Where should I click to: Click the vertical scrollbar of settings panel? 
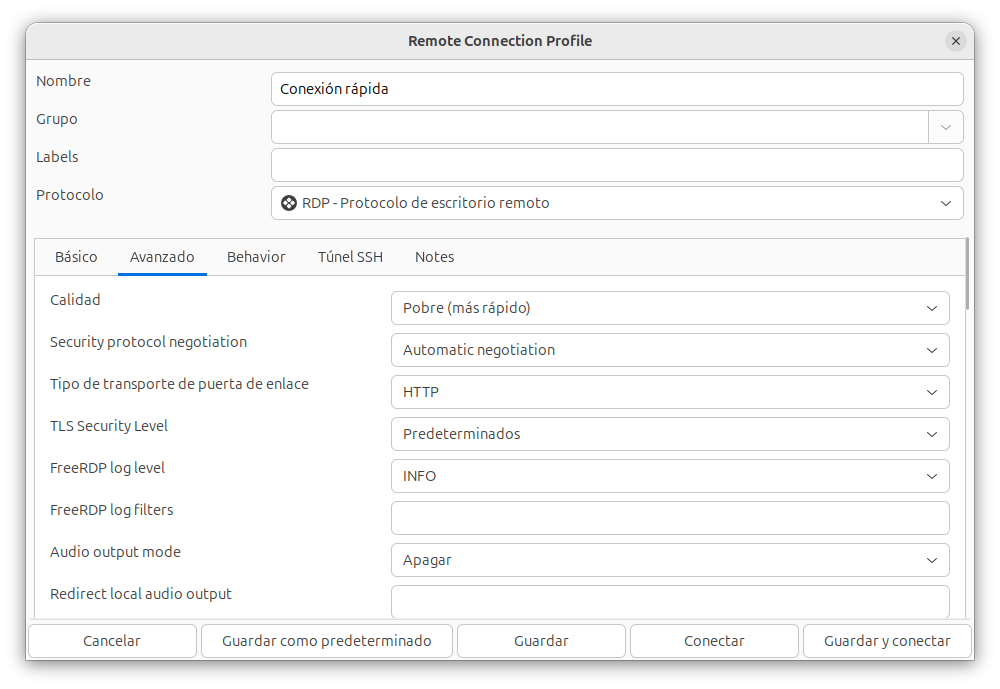[x=967, y=275]
